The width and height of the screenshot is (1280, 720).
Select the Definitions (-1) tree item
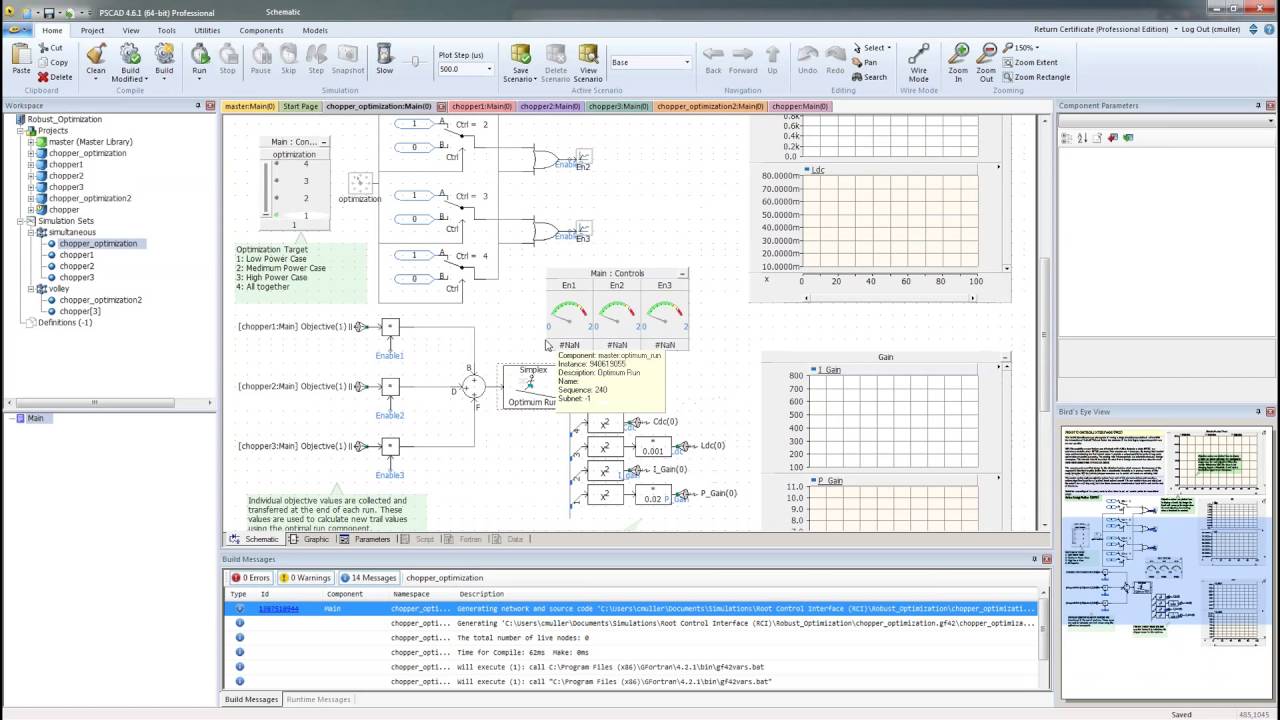[x=65, y=322]
